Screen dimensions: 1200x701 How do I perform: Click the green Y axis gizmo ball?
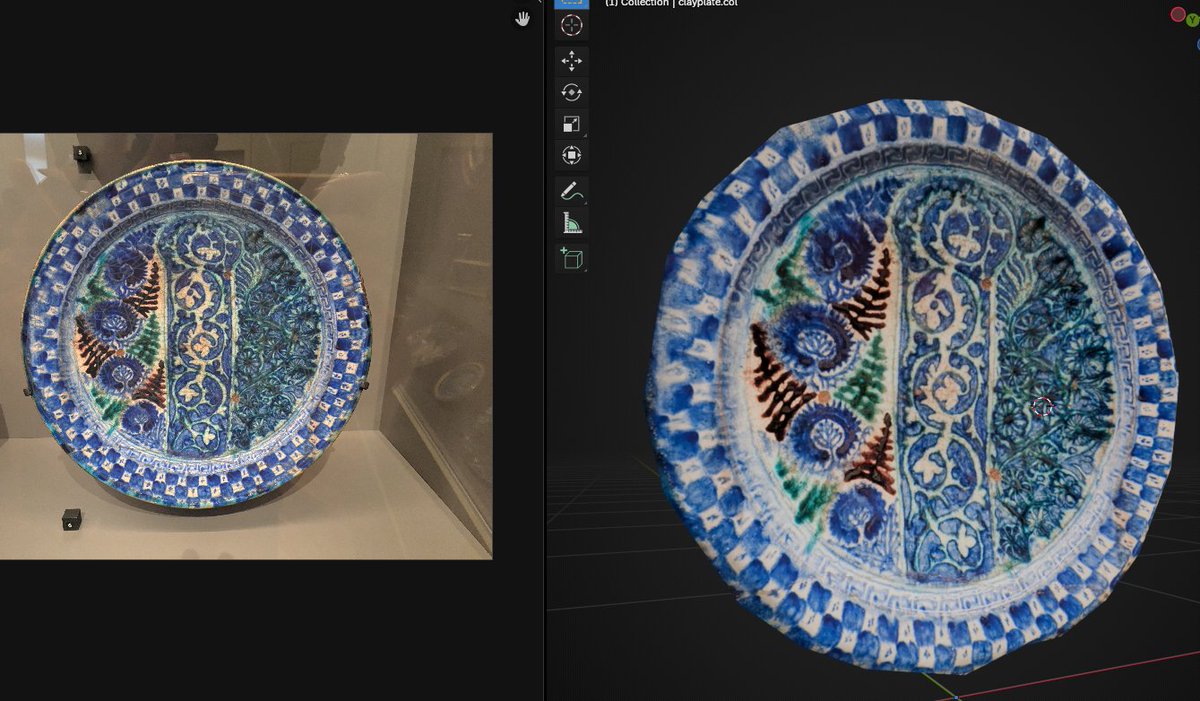1192,20
